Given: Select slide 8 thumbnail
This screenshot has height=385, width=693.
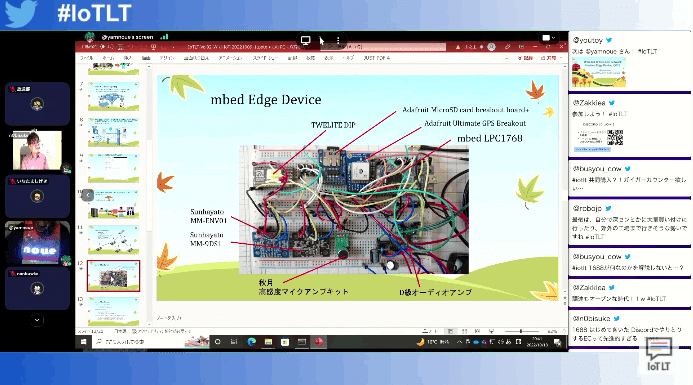Looking at the screenshot, I should [x=113, y=132].
